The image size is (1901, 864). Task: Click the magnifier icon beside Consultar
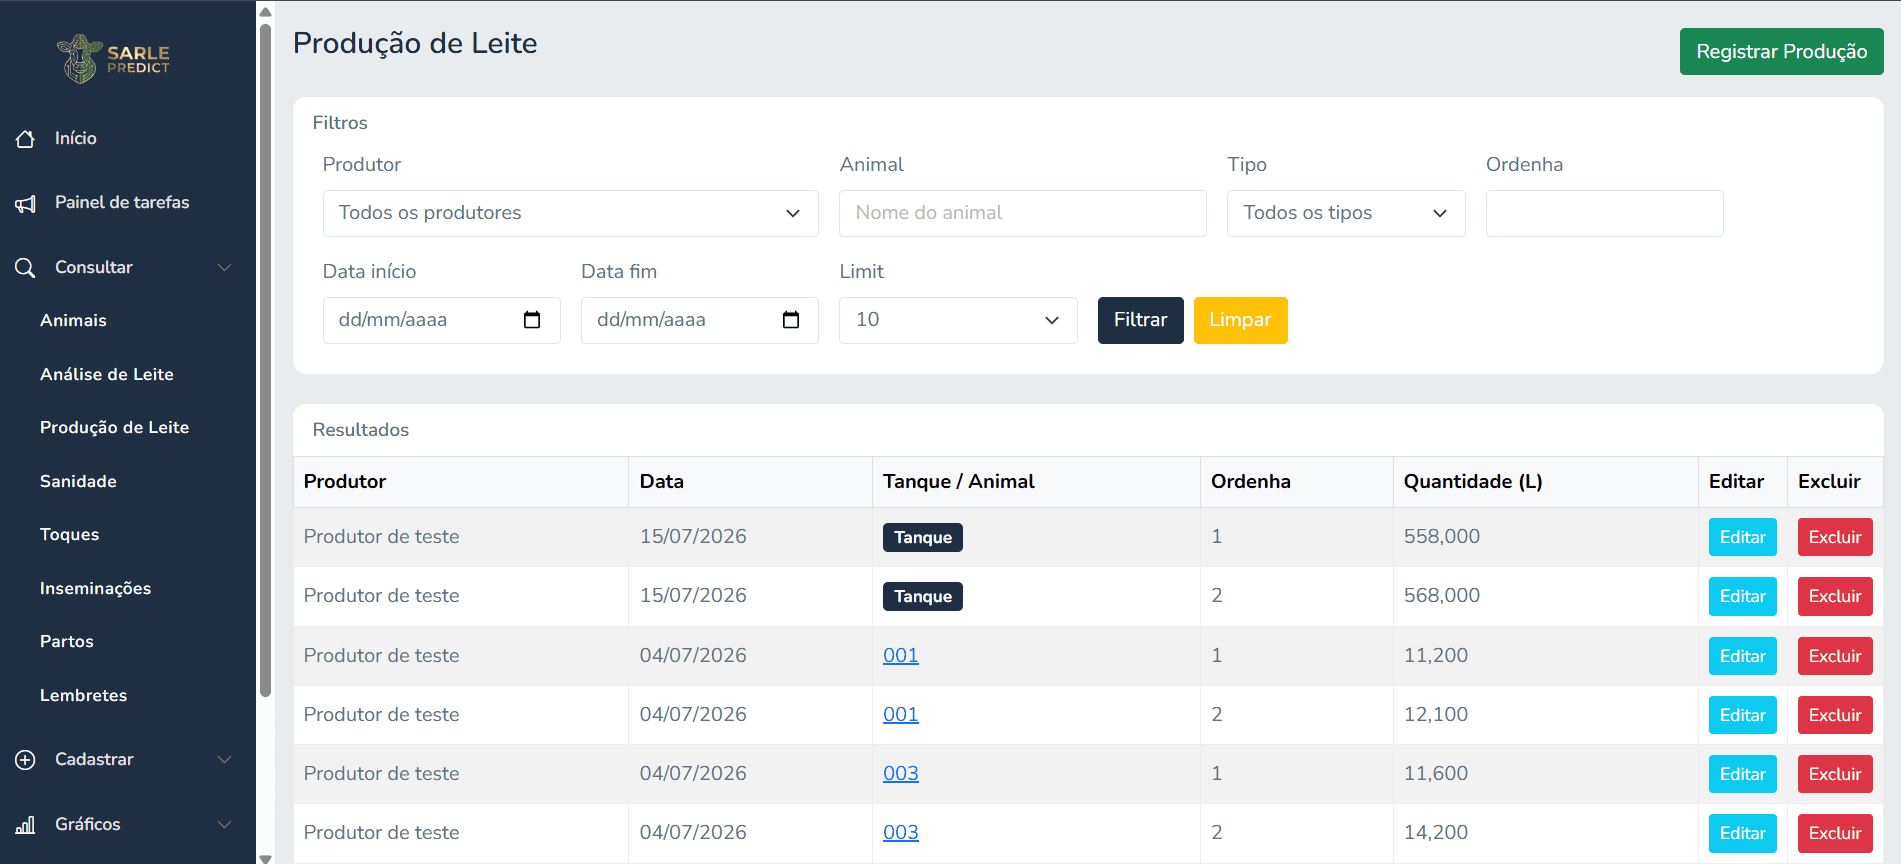[x=25, y=268]
